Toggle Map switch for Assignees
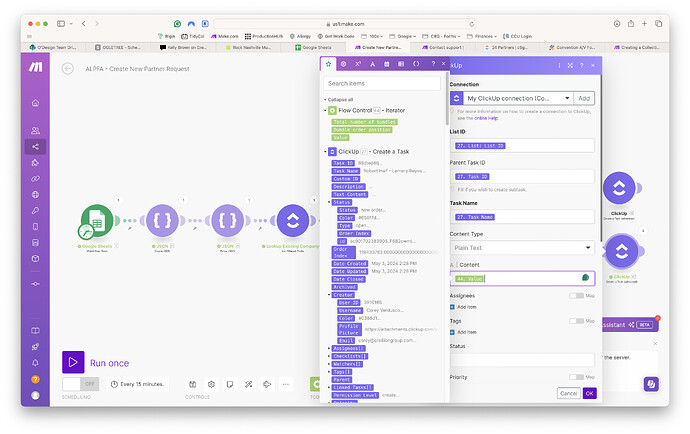Viewport: 690px width, 434px height. tap(576, 295)
